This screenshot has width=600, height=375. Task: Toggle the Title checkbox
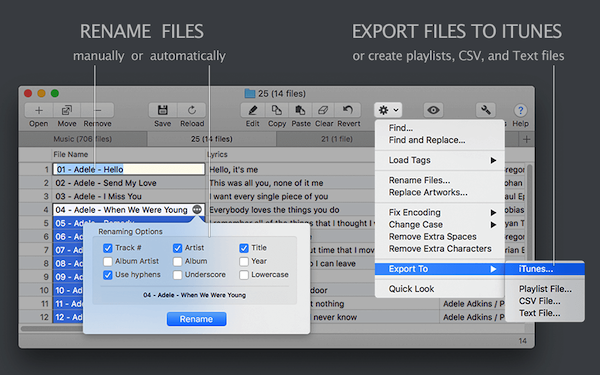tap(244, 248)
